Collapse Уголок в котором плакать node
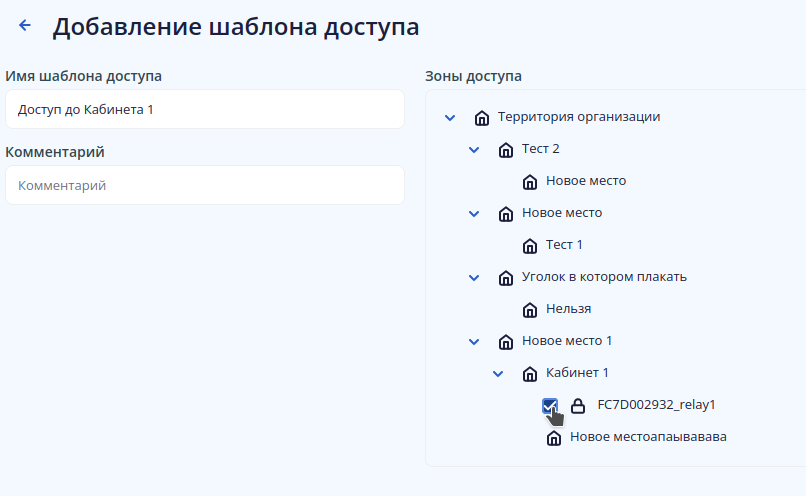 (x=474, y=278)
